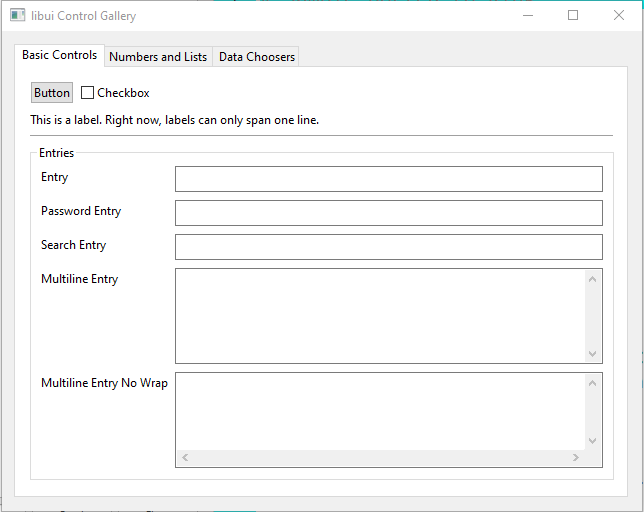This screenshot has height=512, width=644.
Task: Click inside Multiline Entry No Wrap box
Action: pos(380,411)
